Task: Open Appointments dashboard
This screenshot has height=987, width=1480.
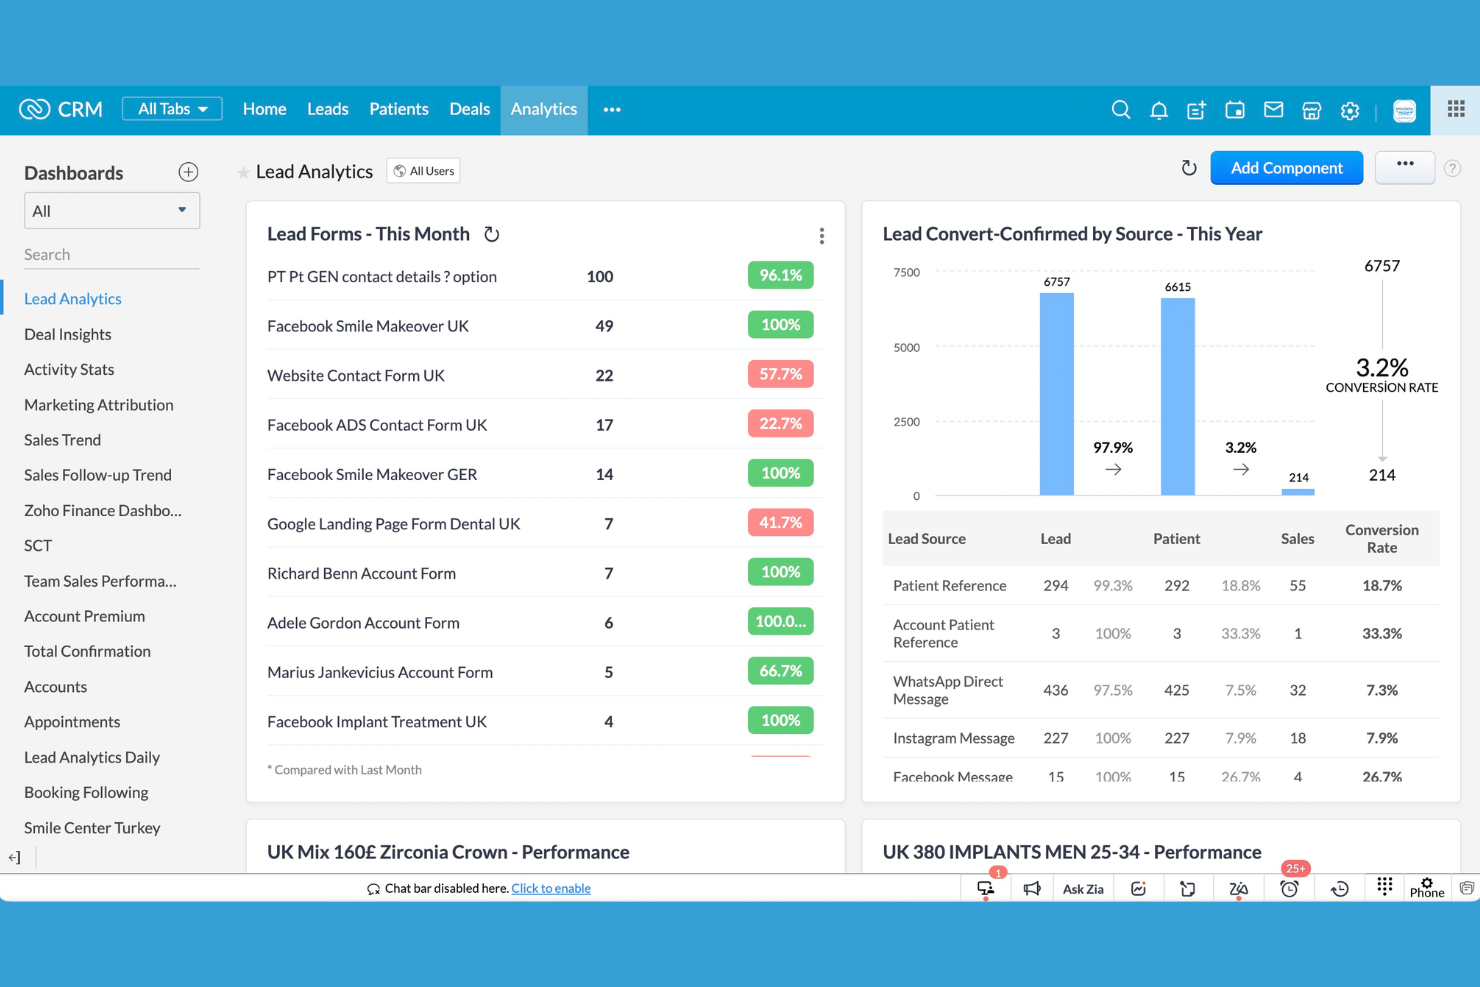Action: 72,722
